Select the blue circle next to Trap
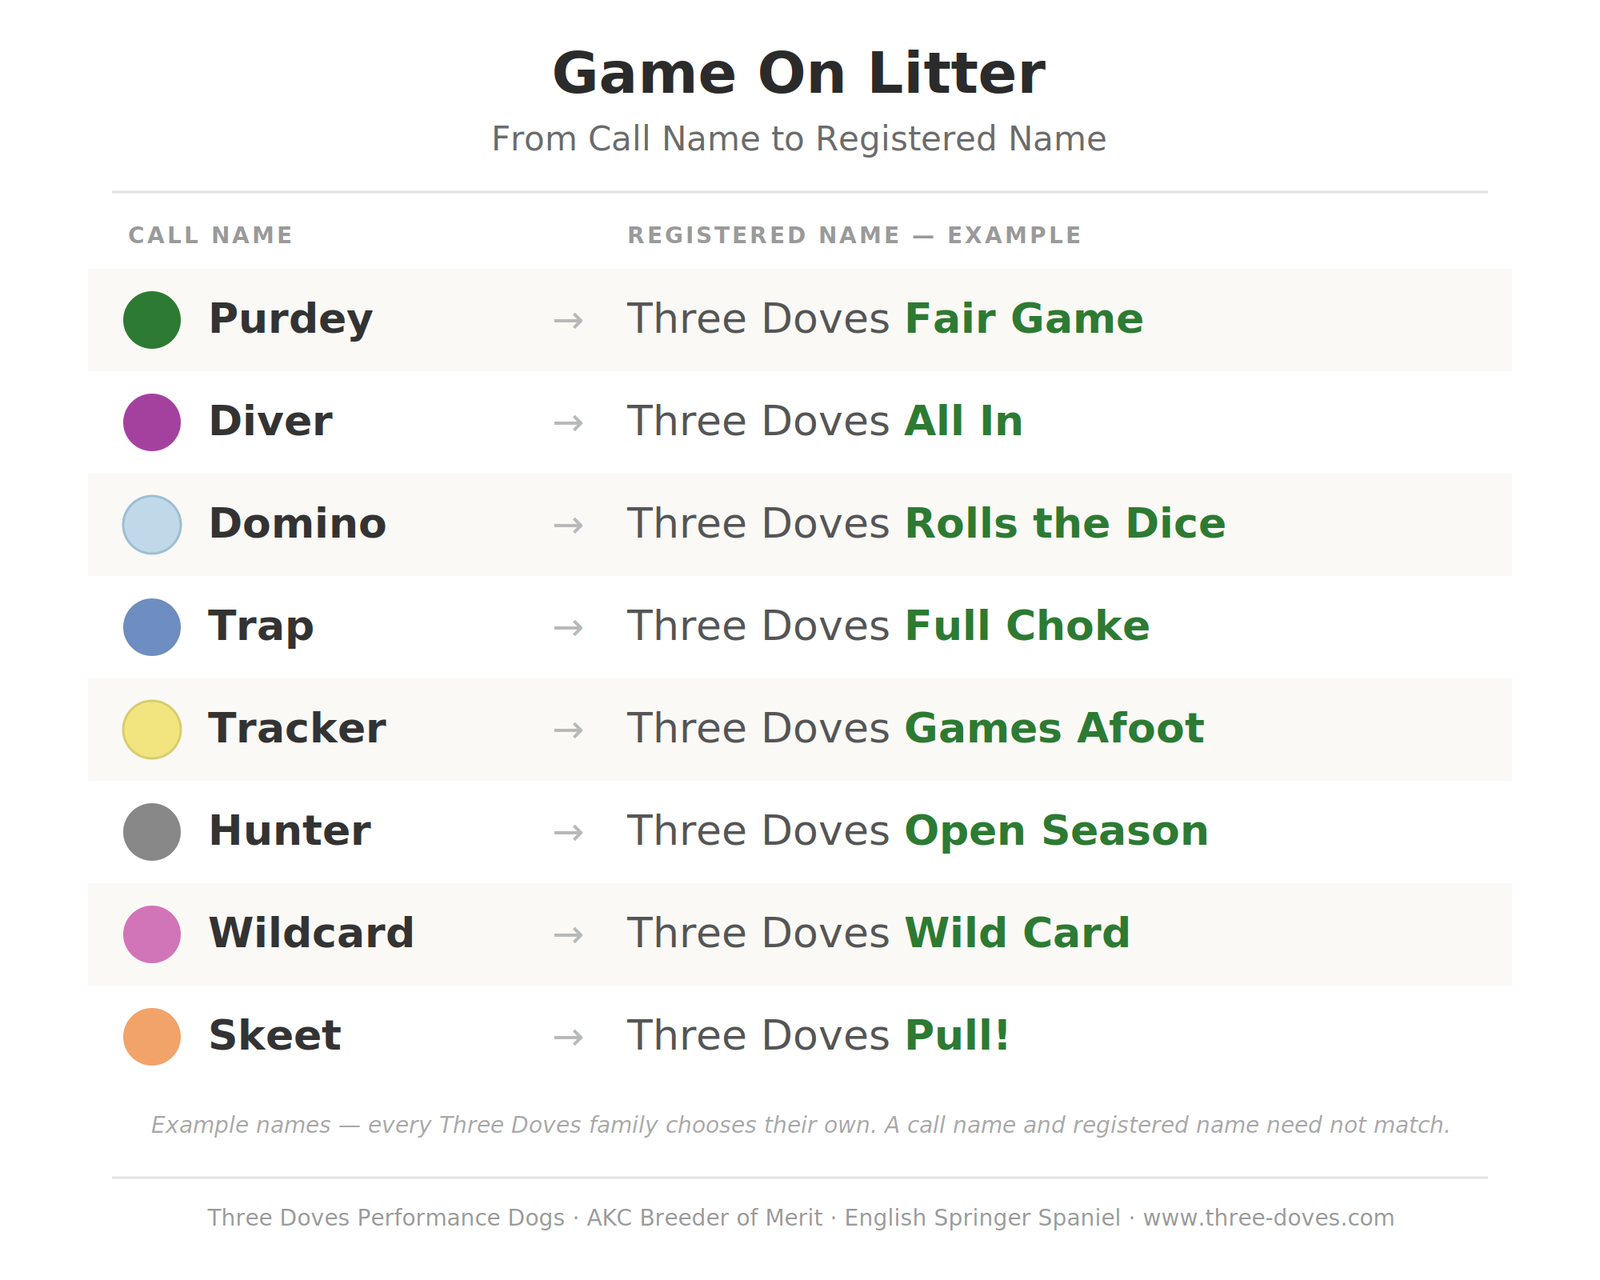 (x=152, y=627)
